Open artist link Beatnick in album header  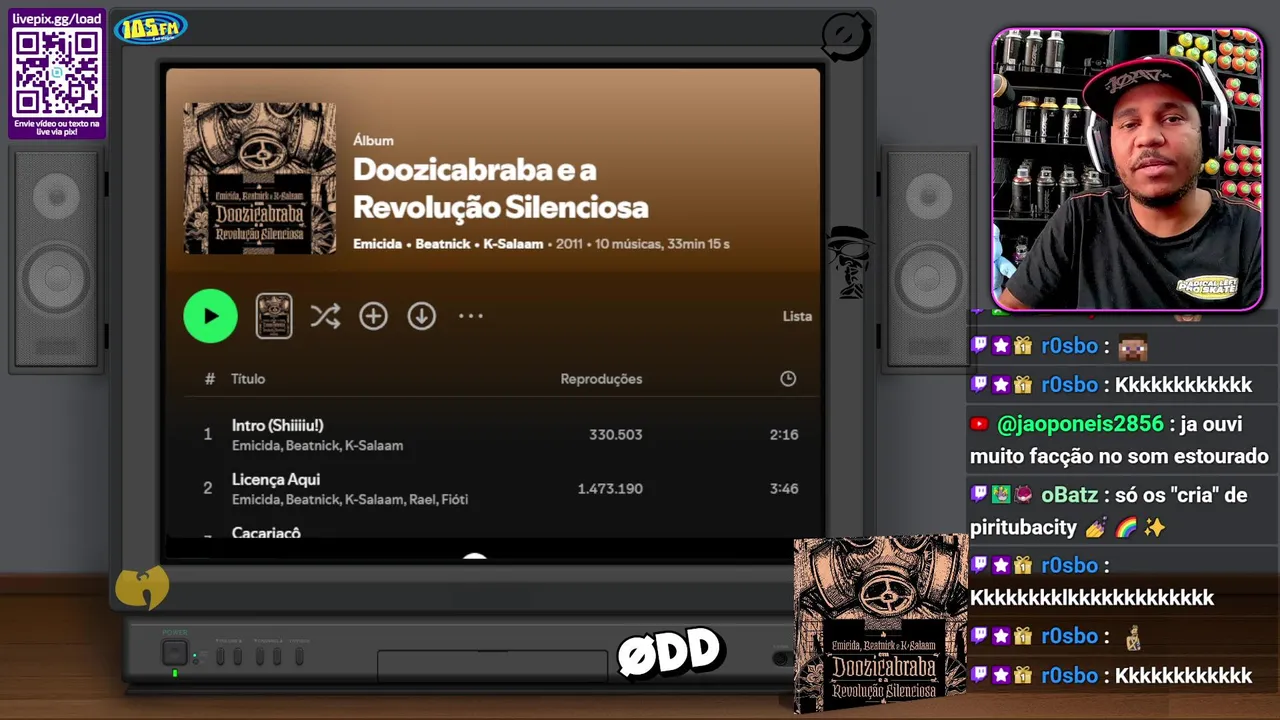443,244
